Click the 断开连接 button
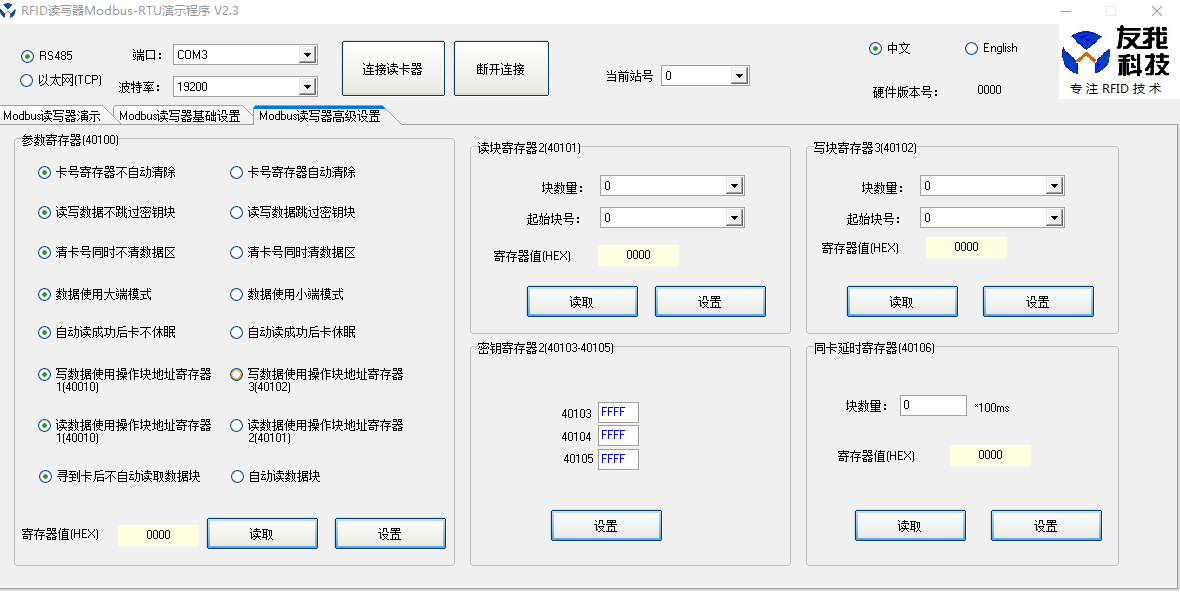 [x=501, y=67]
